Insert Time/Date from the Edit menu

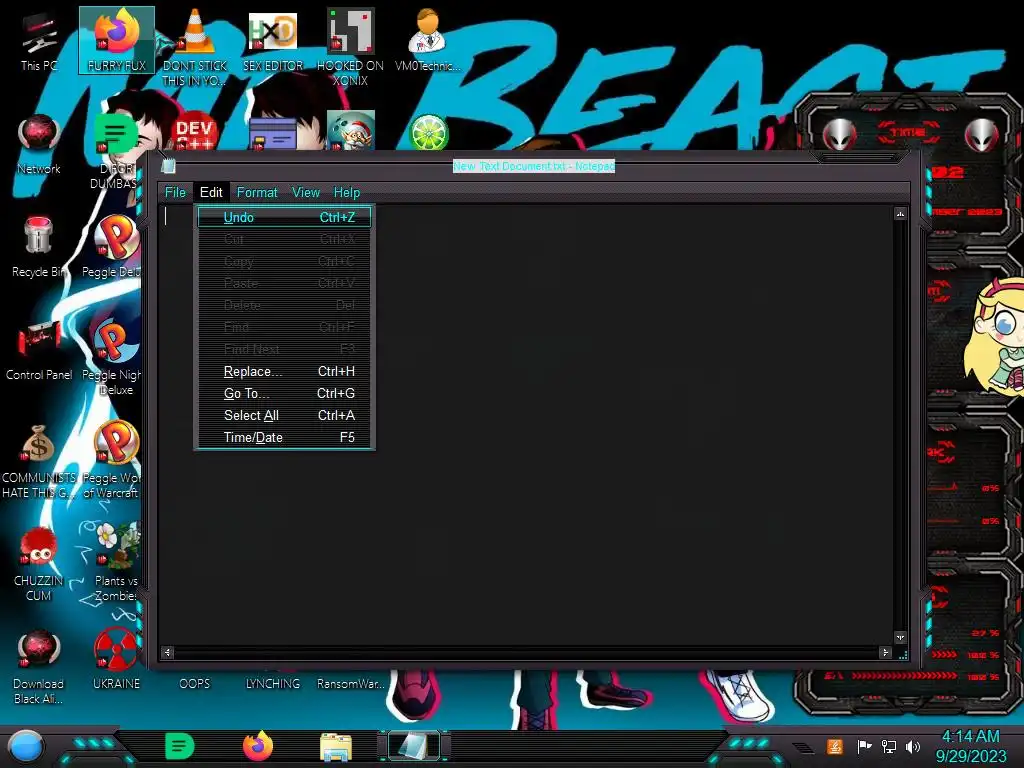click(284, 437)
